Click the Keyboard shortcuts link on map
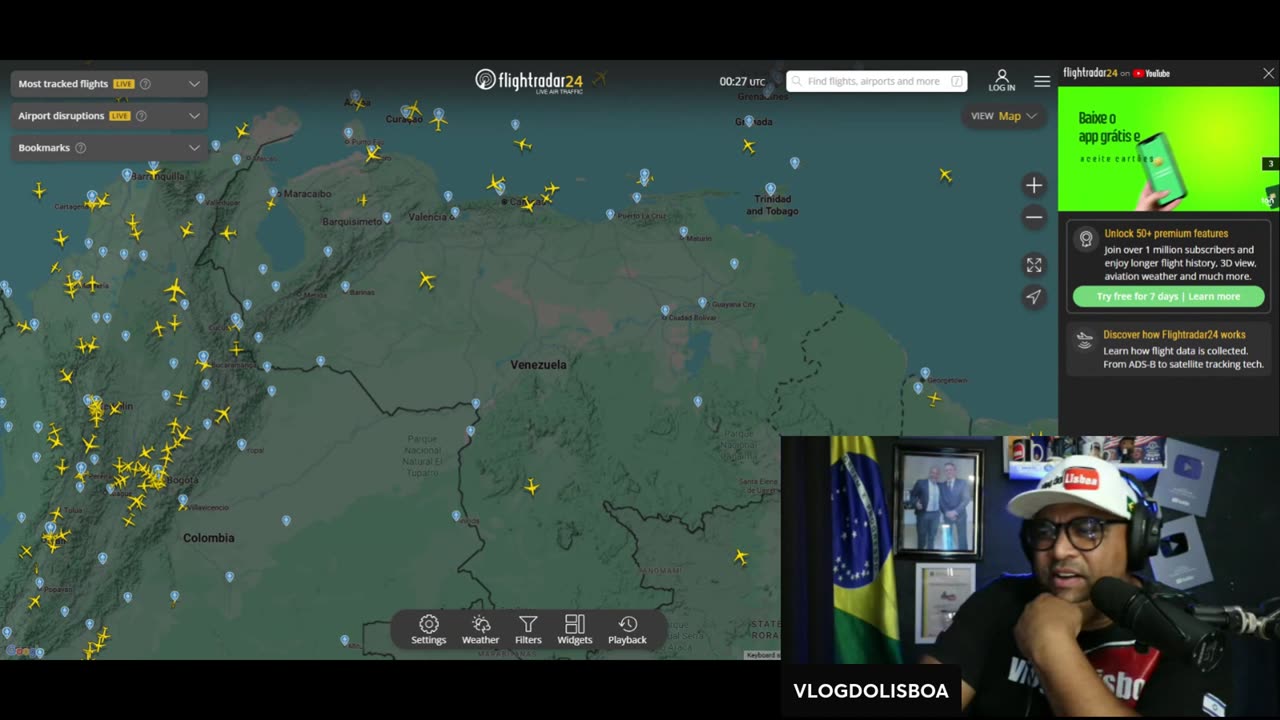Screen dimensions: 1280x720 [x=762, y=655]
